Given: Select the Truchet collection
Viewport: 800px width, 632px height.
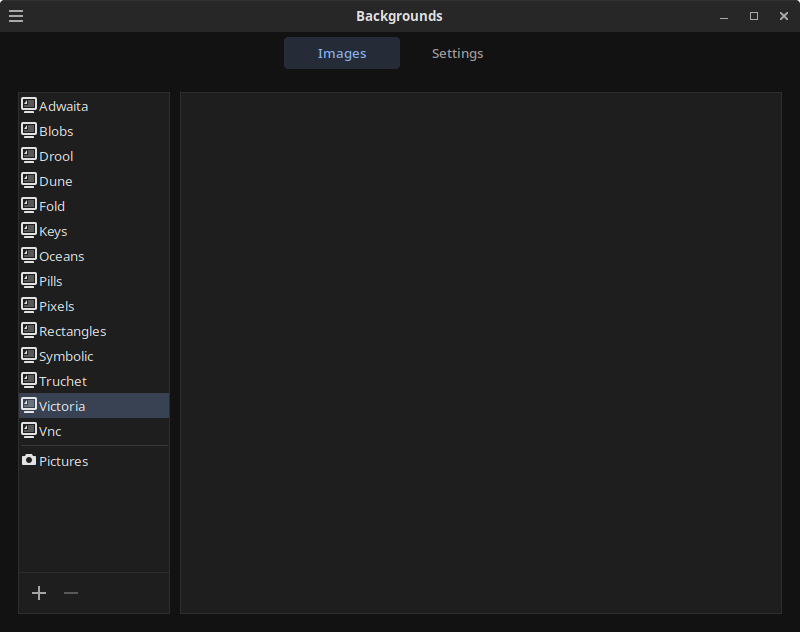Looking at the screenshot, I should click(x=94, y=381).
